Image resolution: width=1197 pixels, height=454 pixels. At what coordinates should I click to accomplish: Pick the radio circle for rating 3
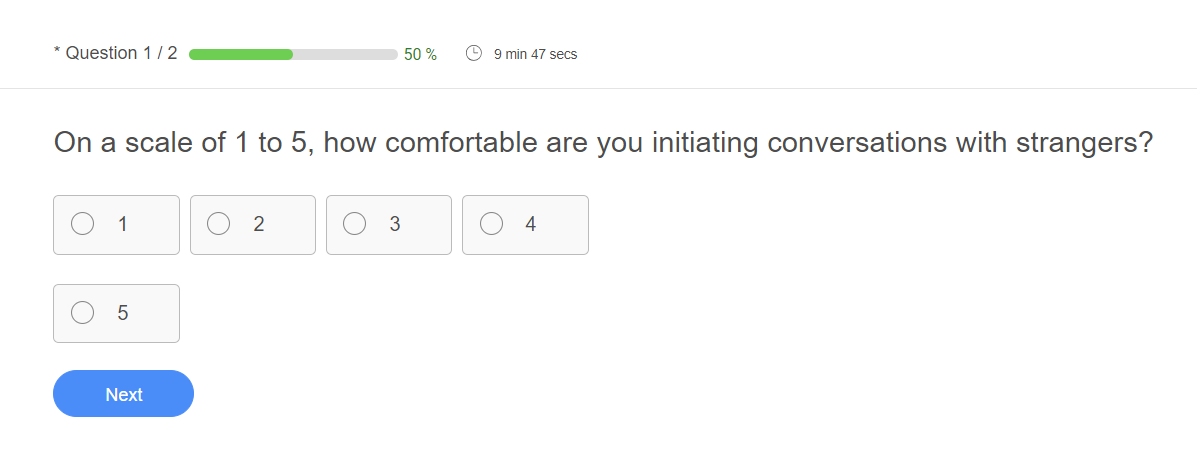355,225
